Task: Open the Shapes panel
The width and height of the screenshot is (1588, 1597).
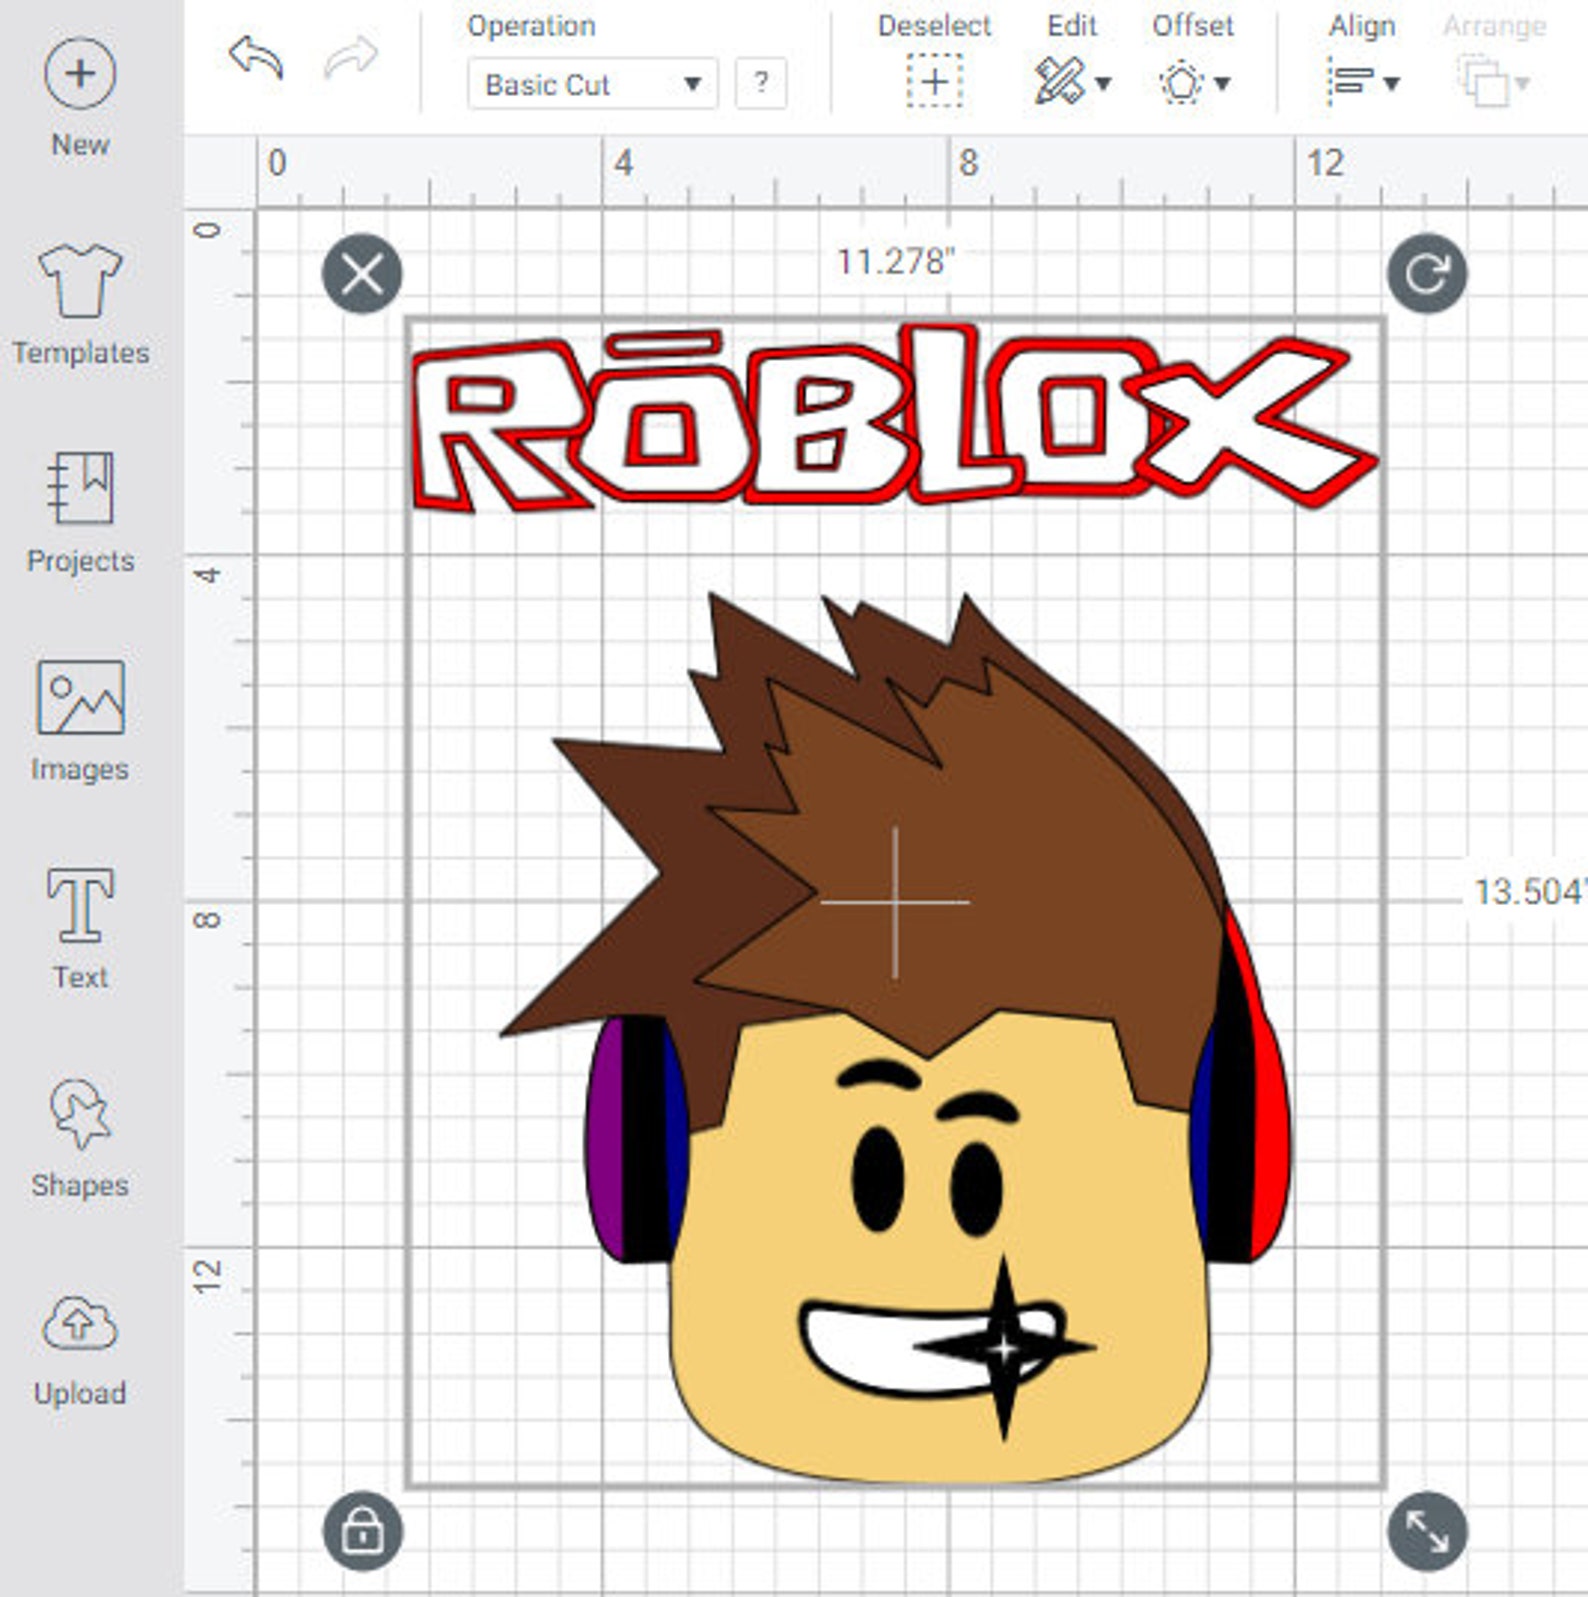Action: coord(80,1113)
